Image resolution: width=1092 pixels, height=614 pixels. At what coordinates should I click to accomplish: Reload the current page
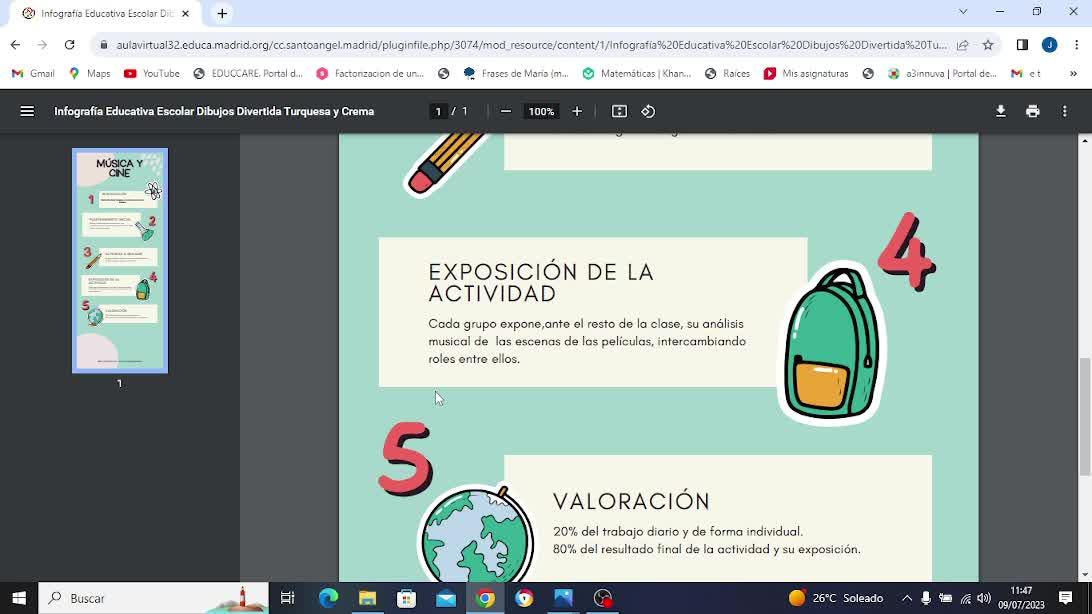69,45
